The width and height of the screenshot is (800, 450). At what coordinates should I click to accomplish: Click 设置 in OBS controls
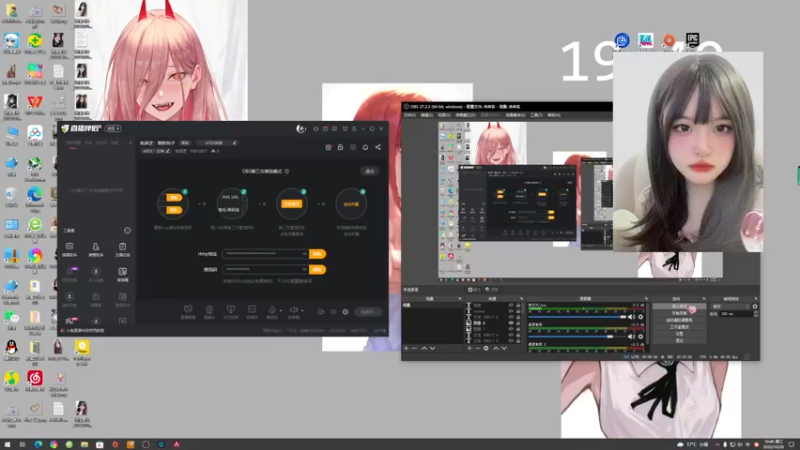click(679, 334)
